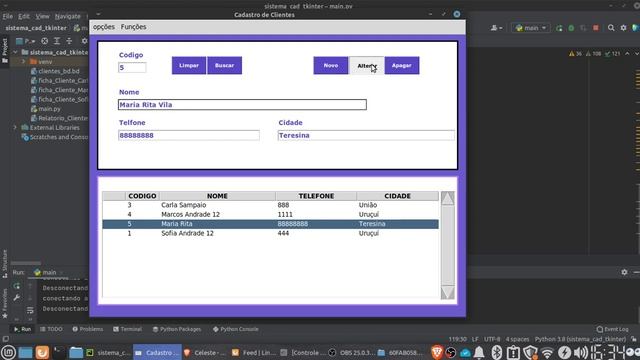
Task: Click the rerun icon in PyCharm toolbar
Action: [559, 28]
